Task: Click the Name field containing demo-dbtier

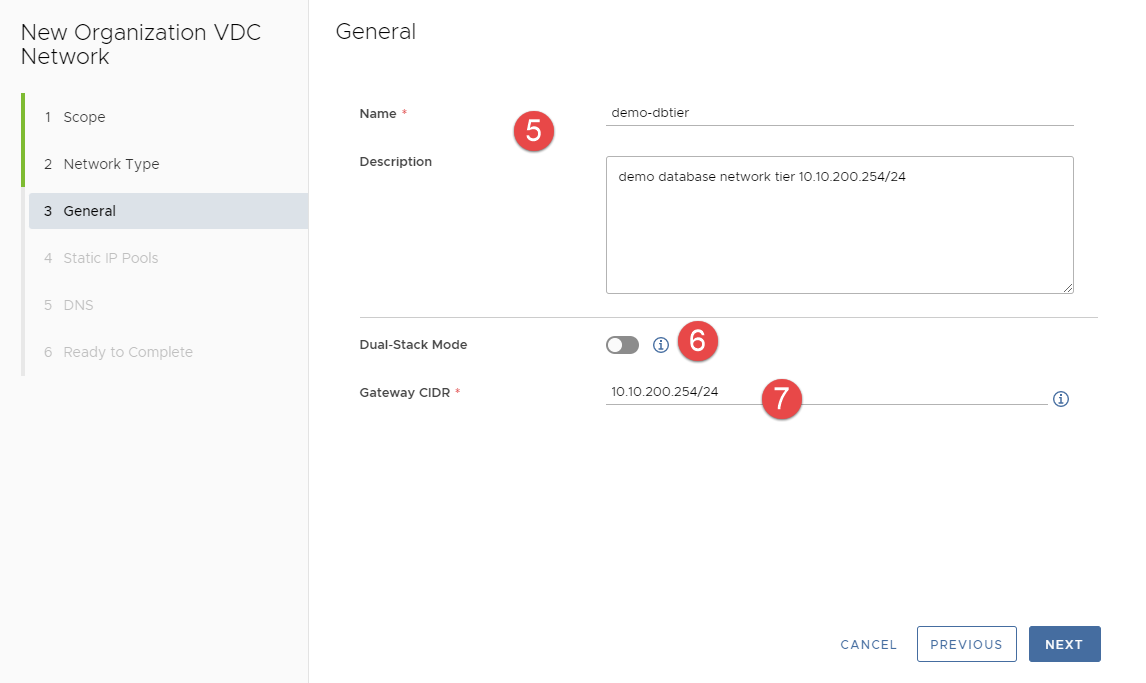Action: pyautogui.click(x=838, y=113)
